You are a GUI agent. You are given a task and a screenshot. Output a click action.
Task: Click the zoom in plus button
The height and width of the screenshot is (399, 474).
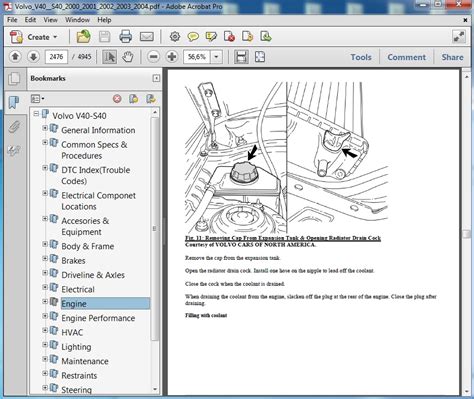pos(172,57)
